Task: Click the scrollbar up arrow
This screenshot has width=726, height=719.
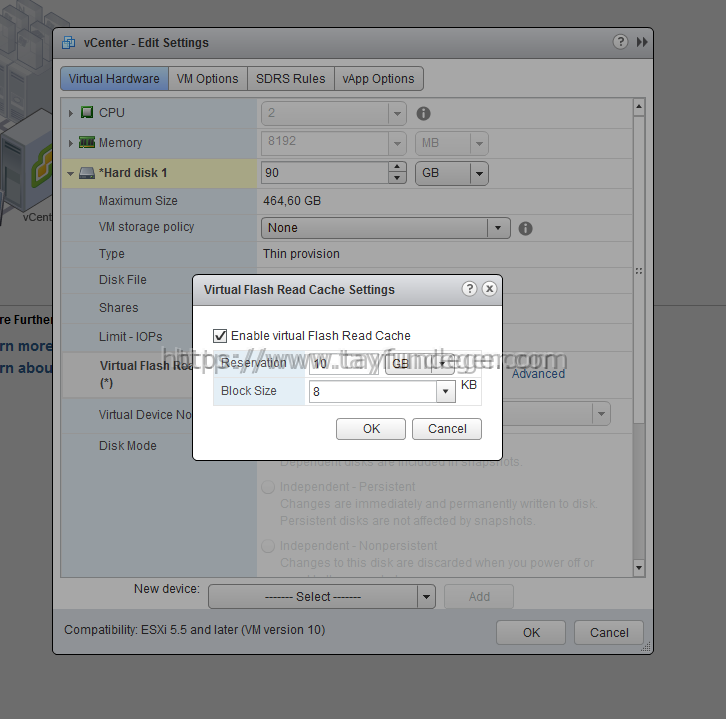Action: pos(639,107)
